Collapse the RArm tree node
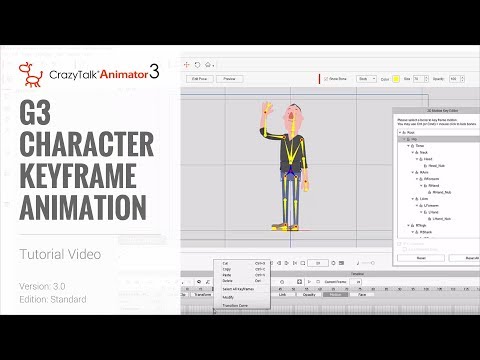The width and height of the screenshot is (480, 360). tap(413, 172)
